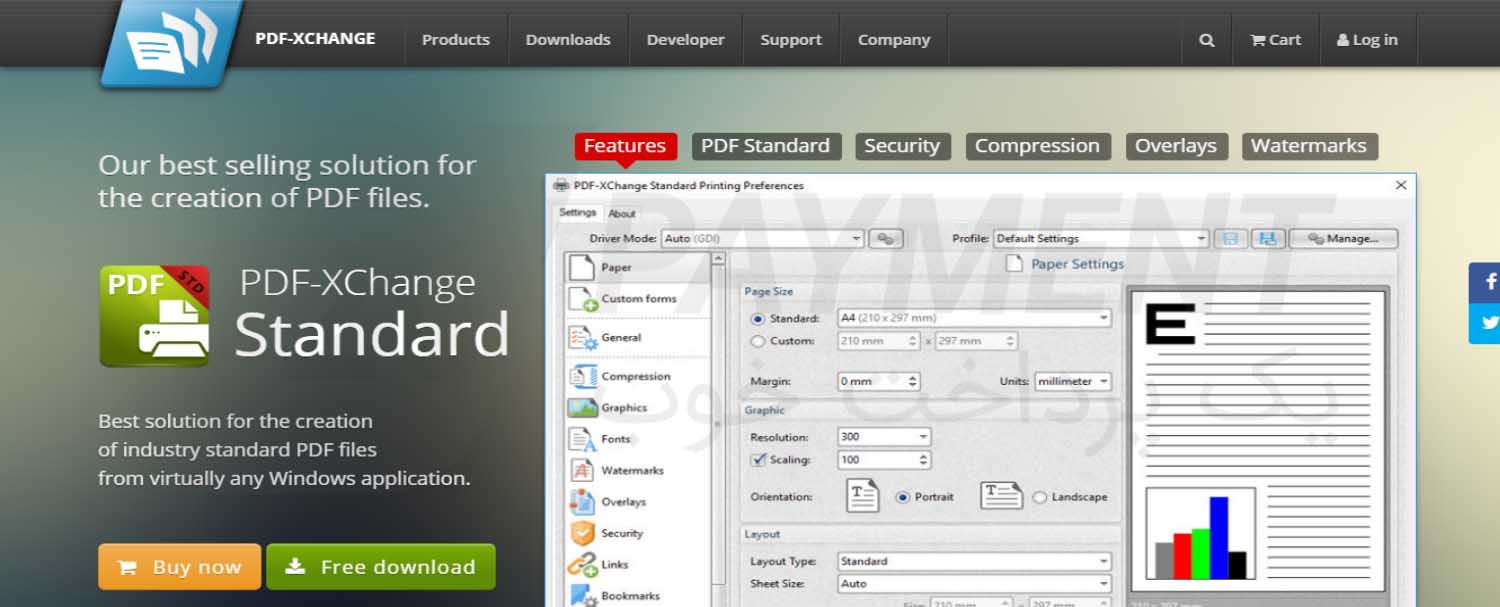Open the Sheet Size Auto dropdown
This screenshot has height=607, width=1500.
click(974, 584)
